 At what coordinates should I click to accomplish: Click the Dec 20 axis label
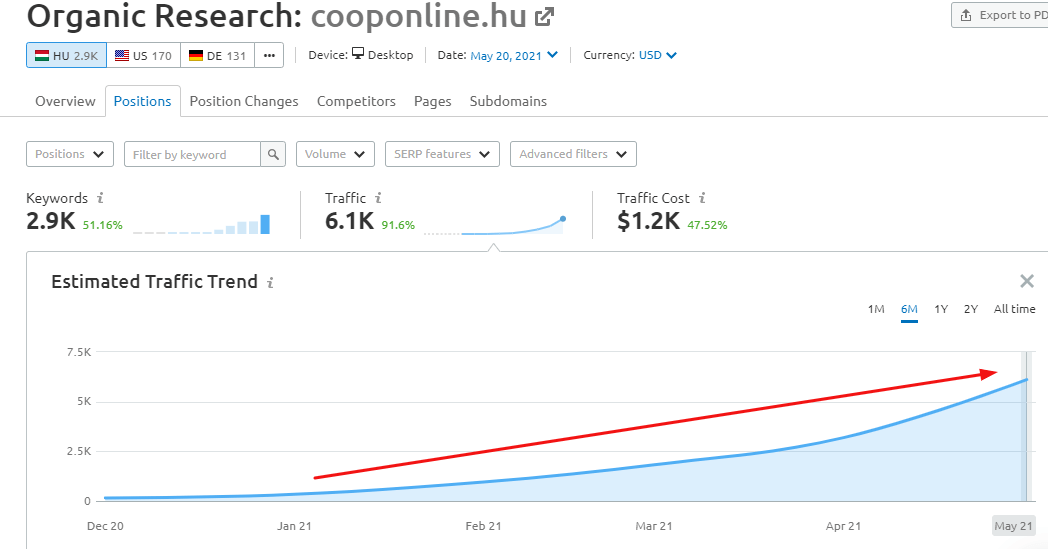tap(105, 526)
